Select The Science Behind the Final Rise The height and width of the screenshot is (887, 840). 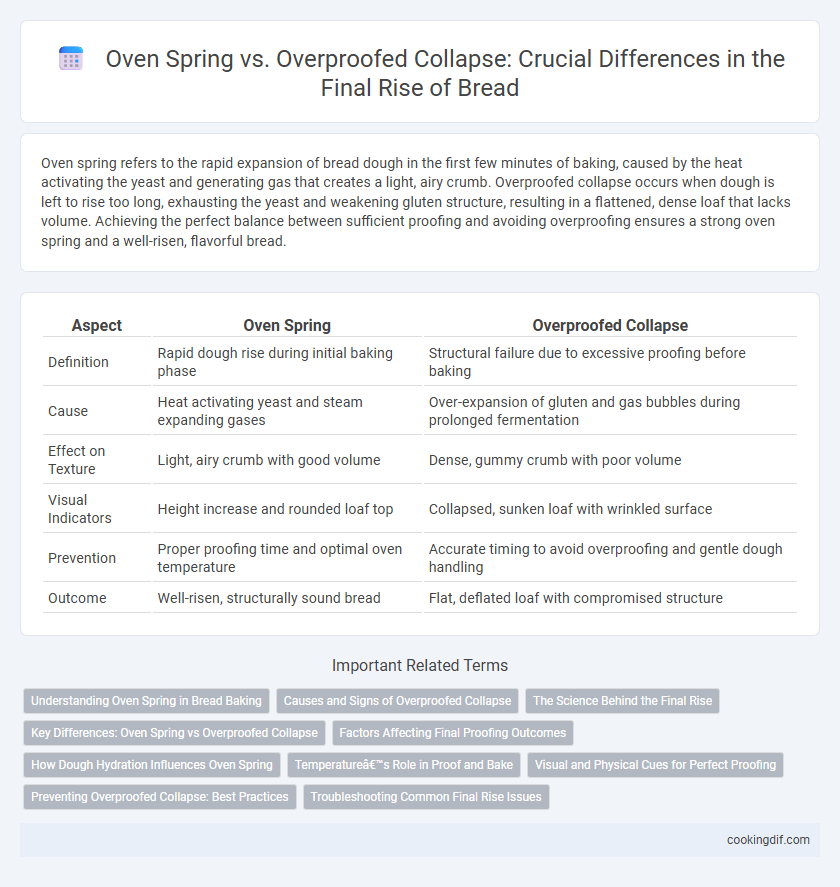(622, 701)
